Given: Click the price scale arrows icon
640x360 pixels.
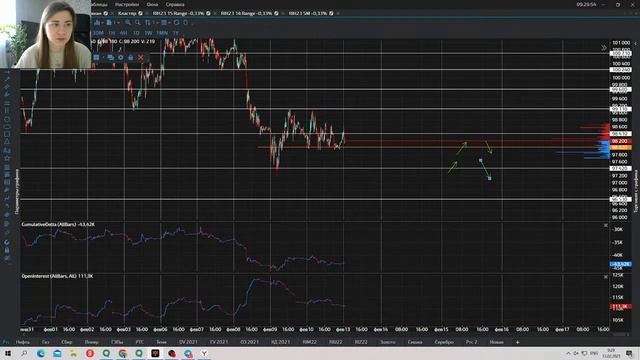Looking at the screenshot, I should pyautogui.click(x=148, y=22).
